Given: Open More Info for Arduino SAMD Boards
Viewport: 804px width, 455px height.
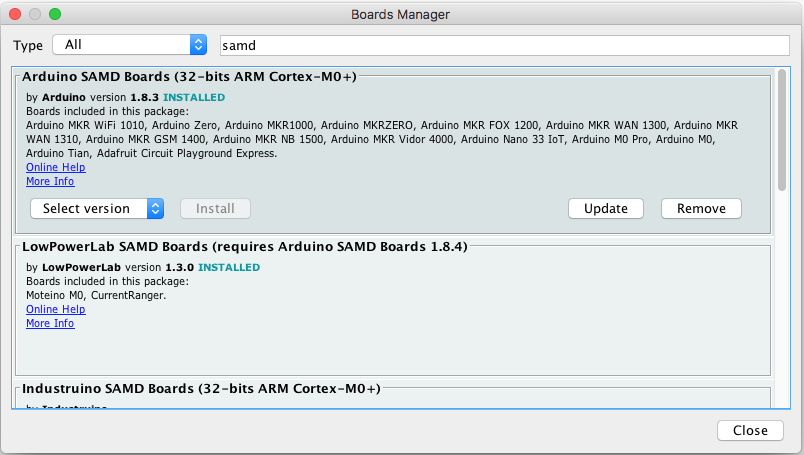Looking at the screenshot, I should [50, 181].
